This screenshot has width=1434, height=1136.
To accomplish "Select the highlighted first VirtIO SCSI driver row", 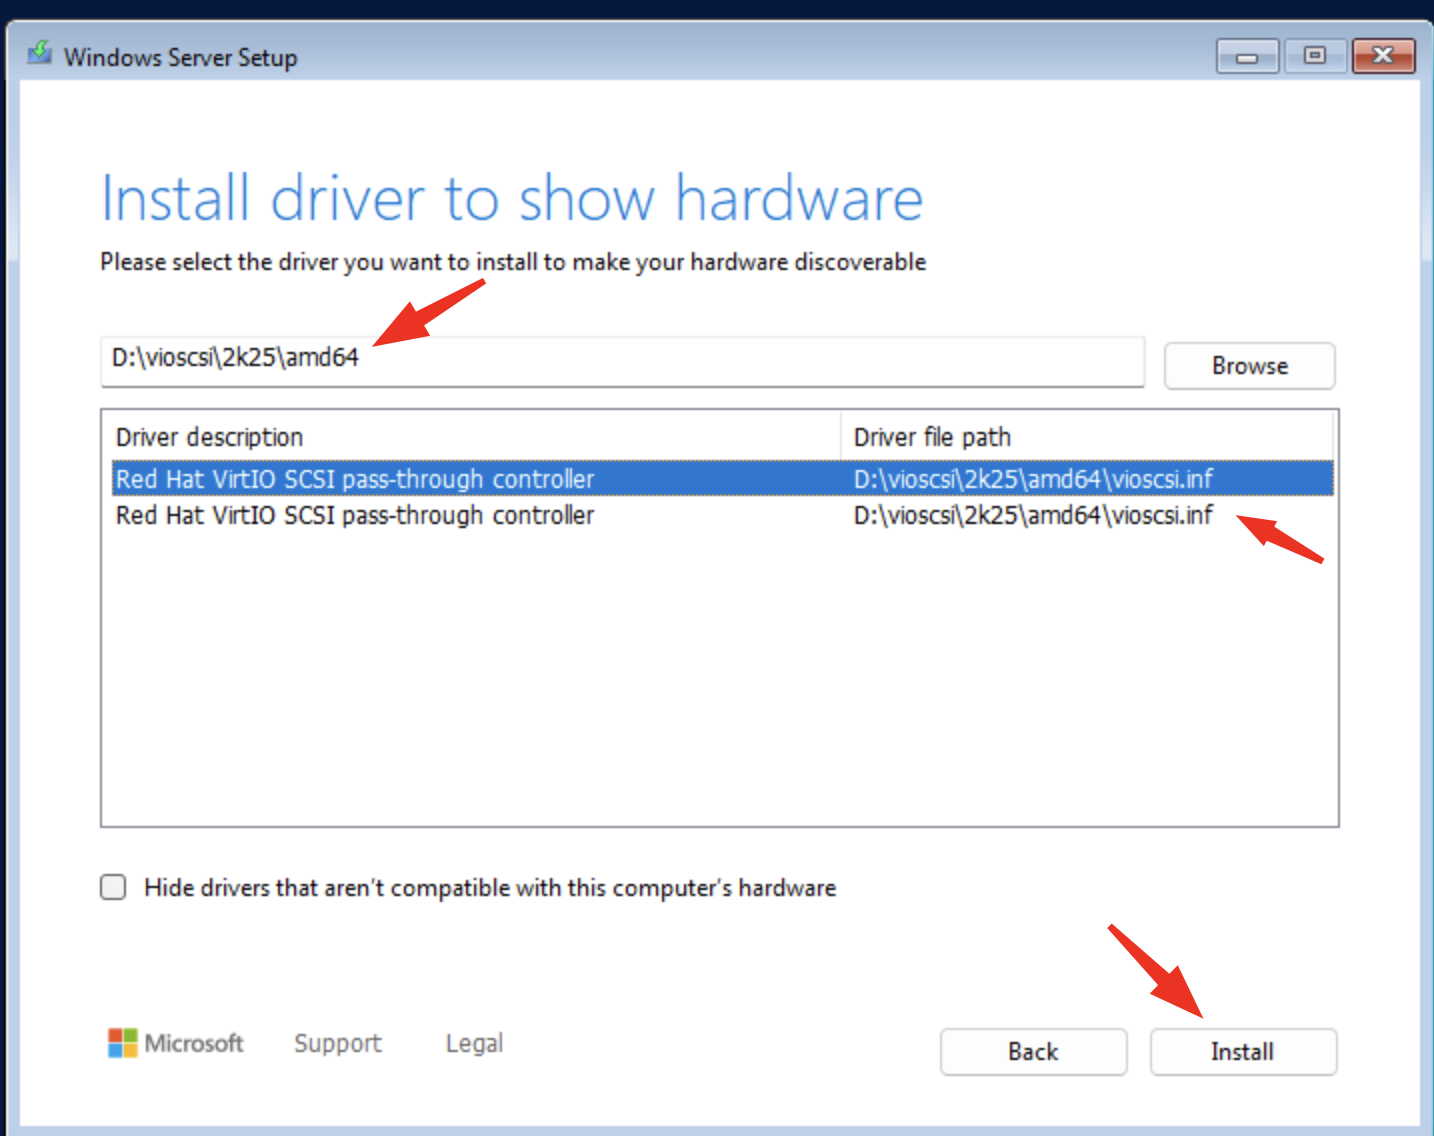I will click(355, 479).
